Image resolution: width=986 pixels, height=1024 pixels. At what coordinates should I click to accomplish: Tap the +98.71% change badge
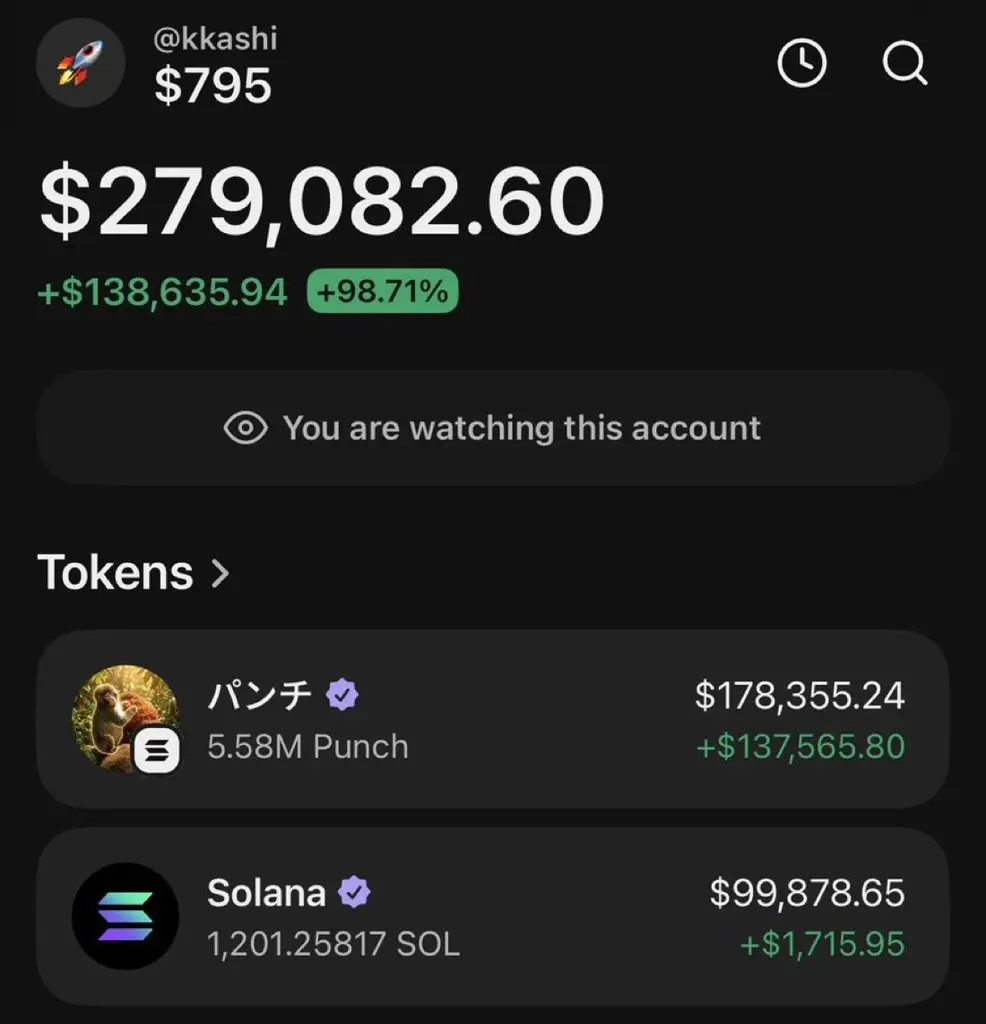point(383,291)
